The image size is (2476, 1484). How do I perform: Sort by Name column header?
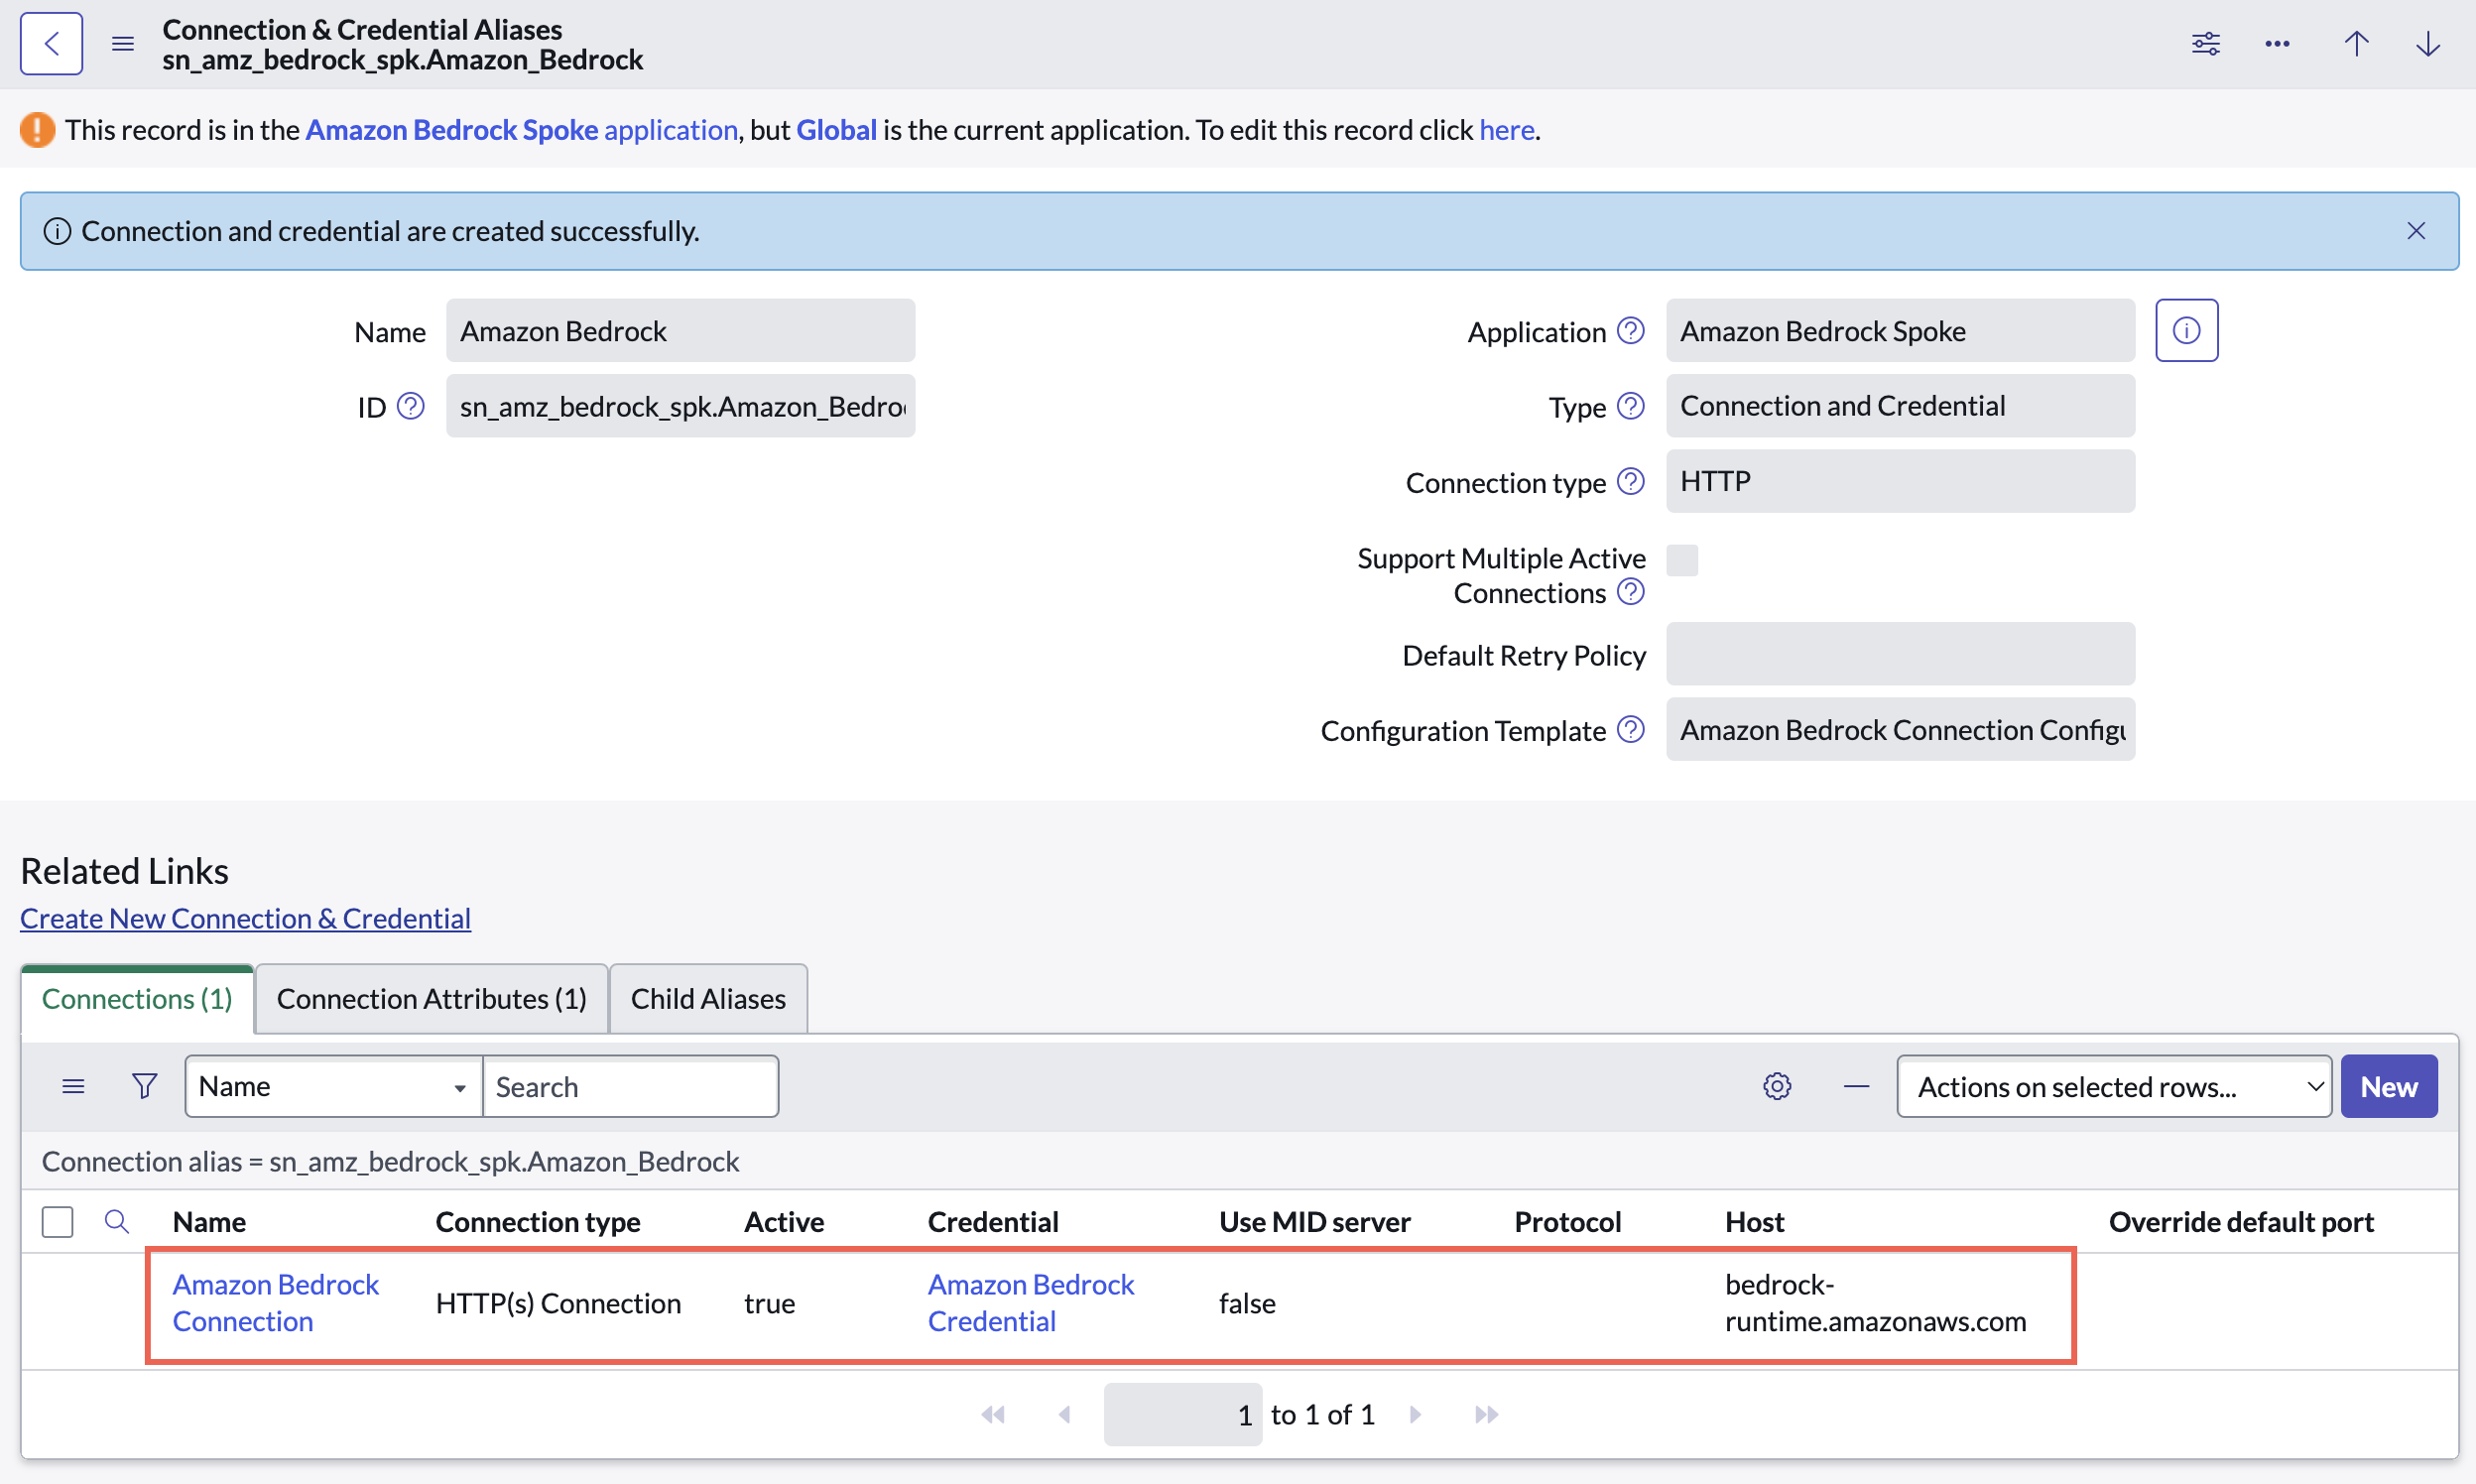(x=209, y=1221)
